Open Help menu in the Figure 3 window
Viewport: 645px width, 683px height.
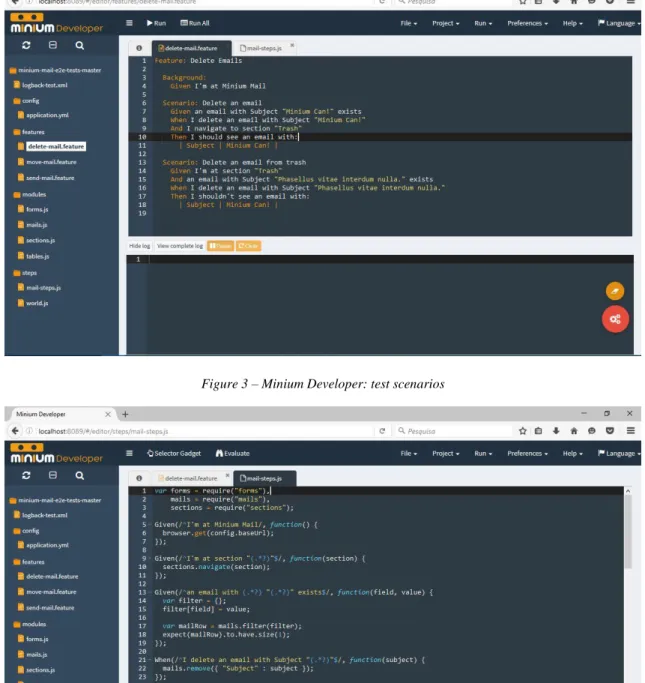(572, 23)
